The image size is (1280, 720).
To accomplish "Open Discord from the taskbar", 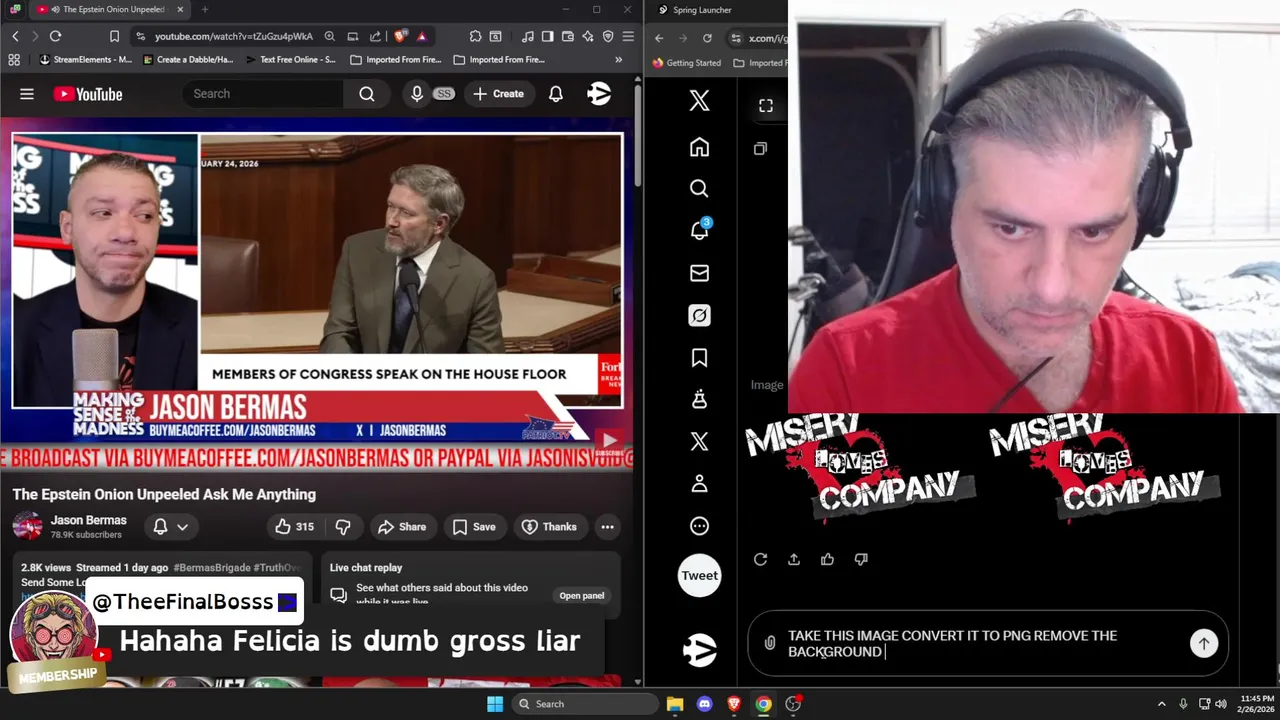I will (704, 704).
